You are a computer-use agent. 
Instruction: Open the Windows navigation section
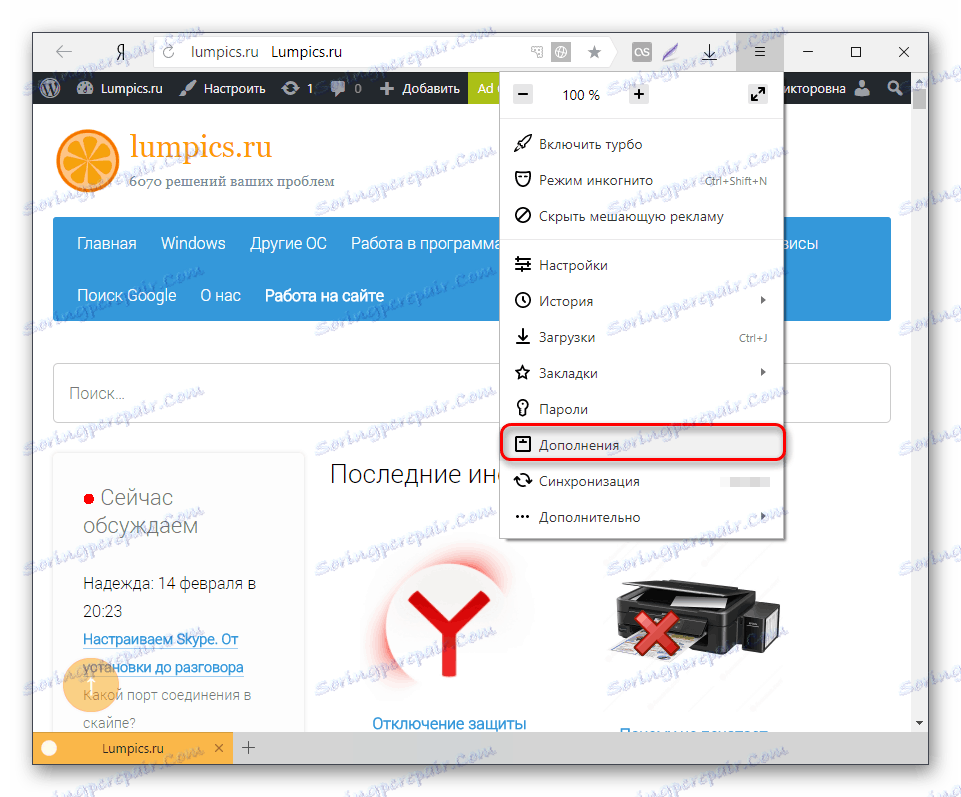[193, 243]
